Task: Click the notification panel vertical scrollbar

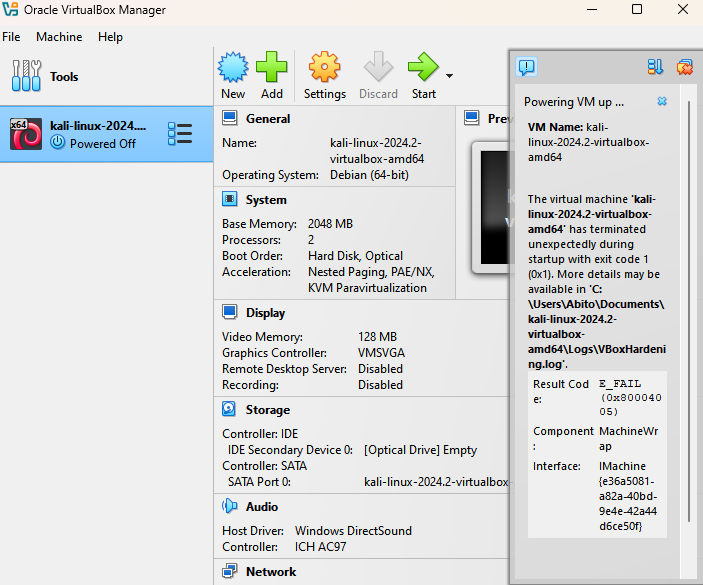Action: coord(689,312)
